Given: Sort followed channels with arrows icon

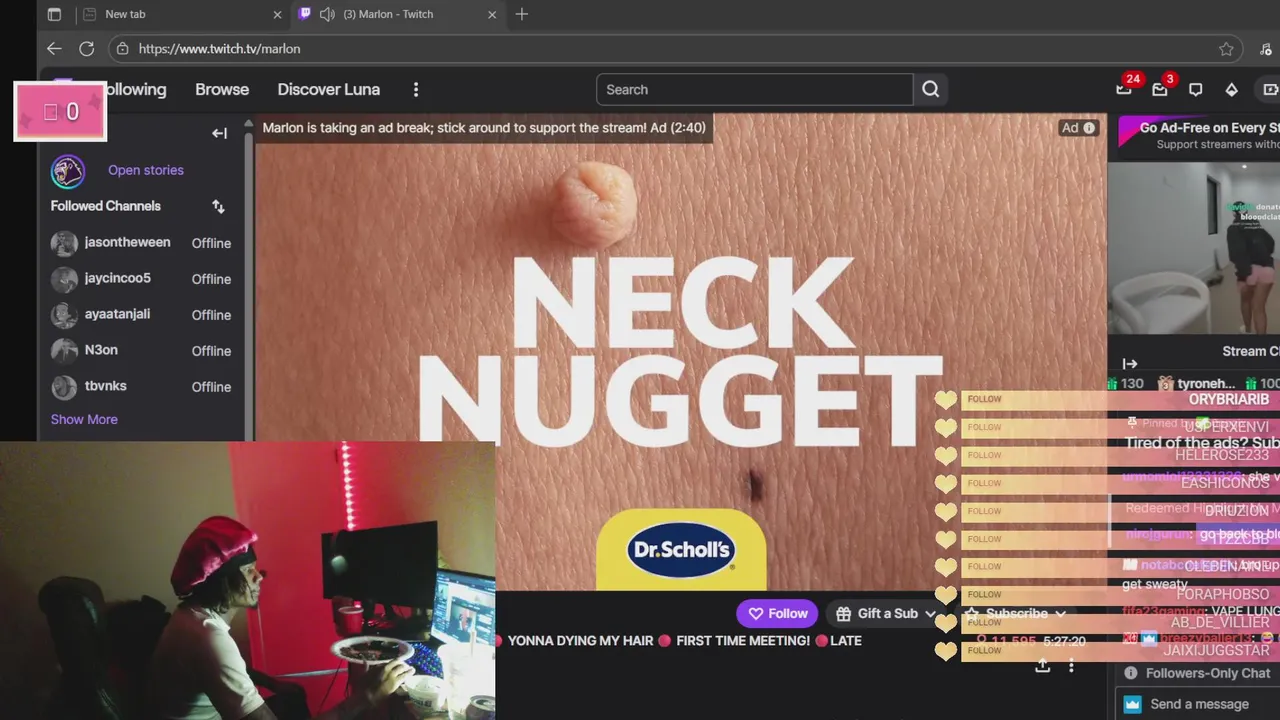Looking at the screenshot, I should click(x=218, y=206).
